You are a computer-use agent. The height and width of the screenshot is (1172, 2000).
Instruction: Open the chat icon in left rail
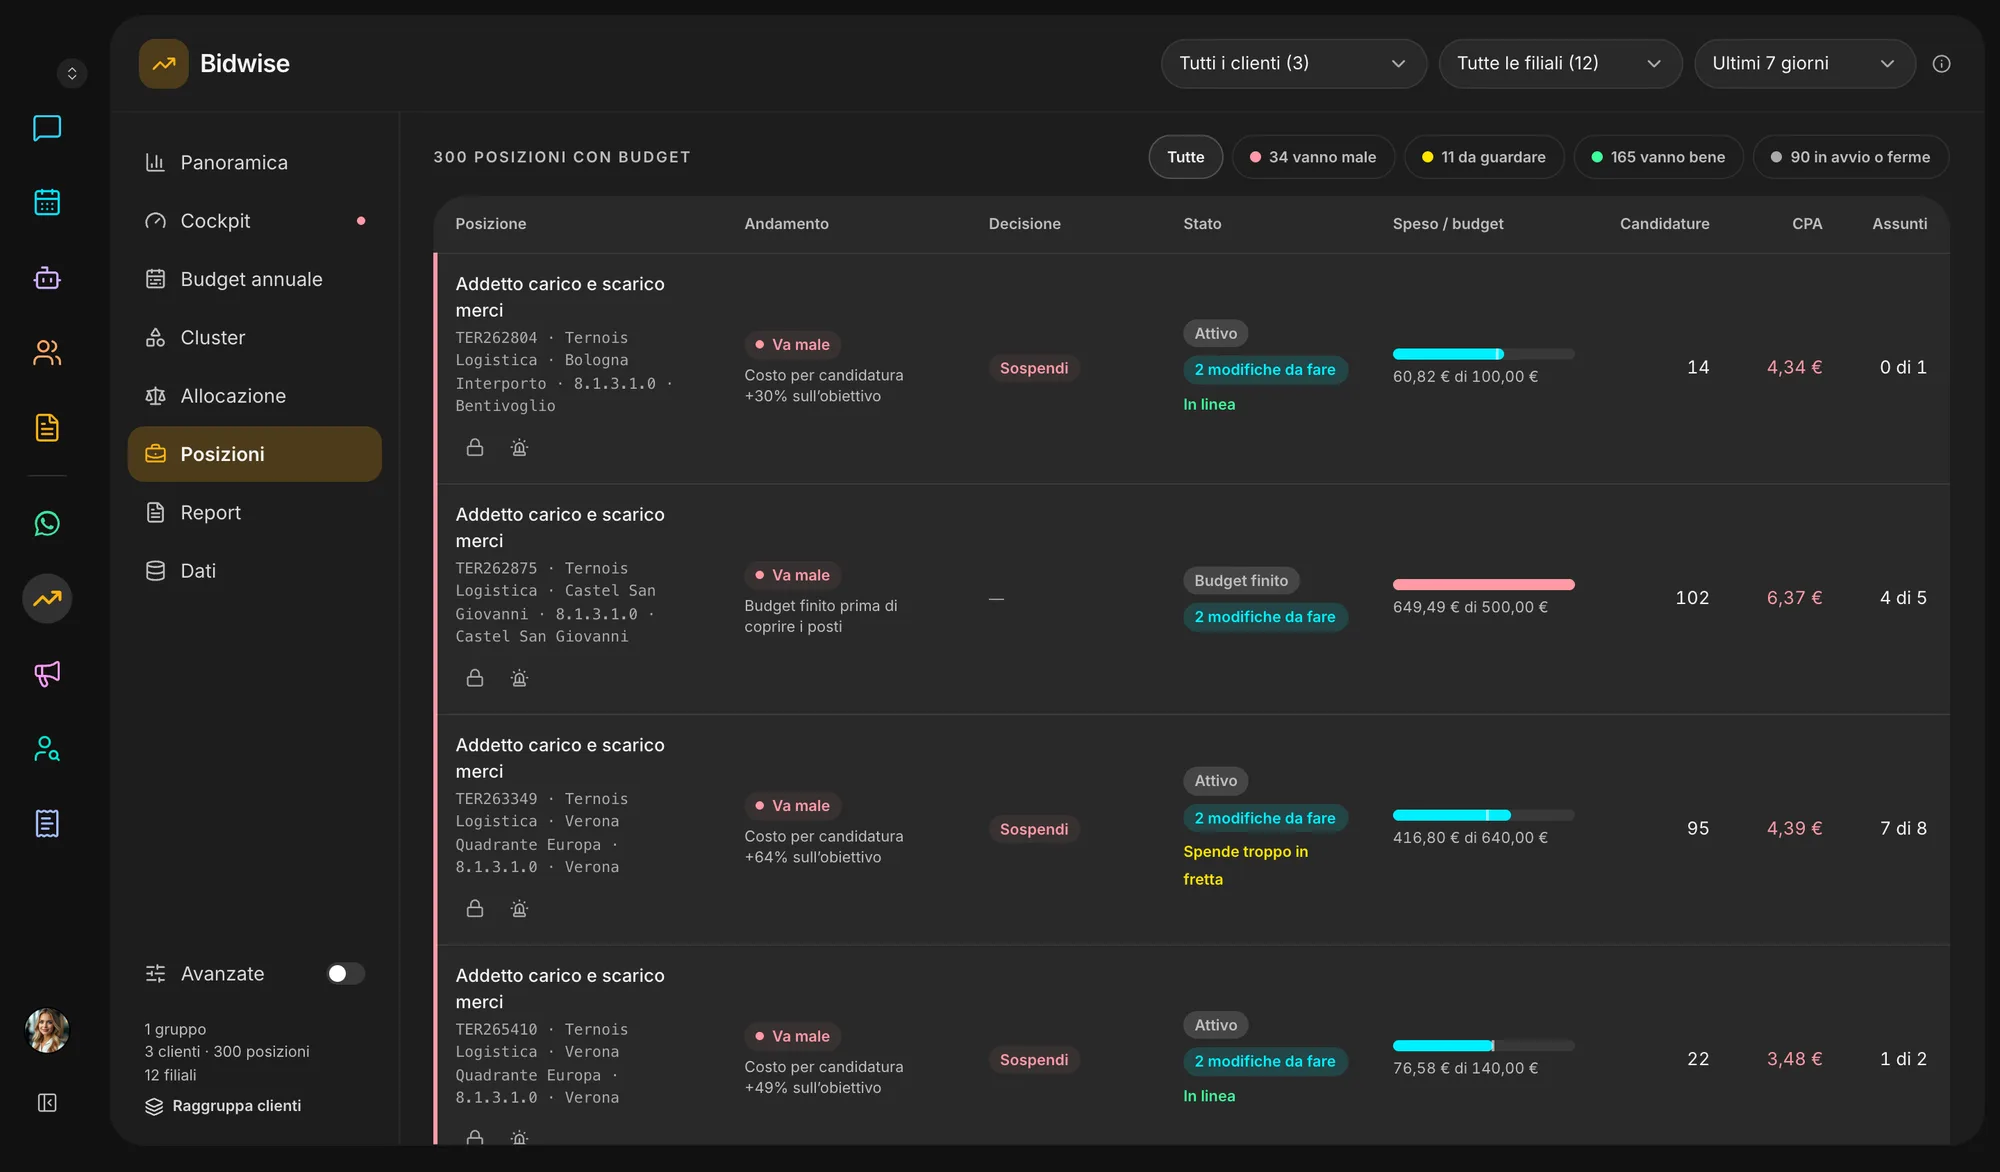(x=47, y=128)
